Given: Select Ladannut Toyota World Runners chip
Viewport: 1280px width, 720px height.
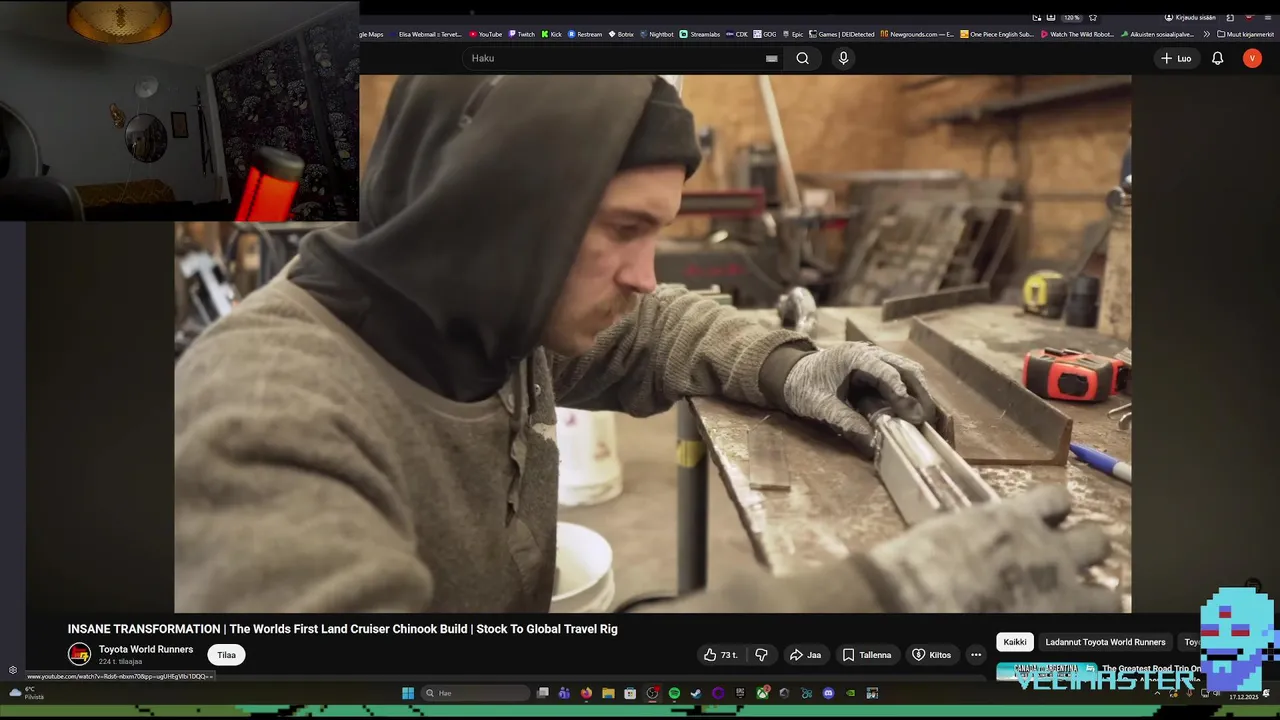Looking at the screenshot, I should click(x=1105, y=642).
